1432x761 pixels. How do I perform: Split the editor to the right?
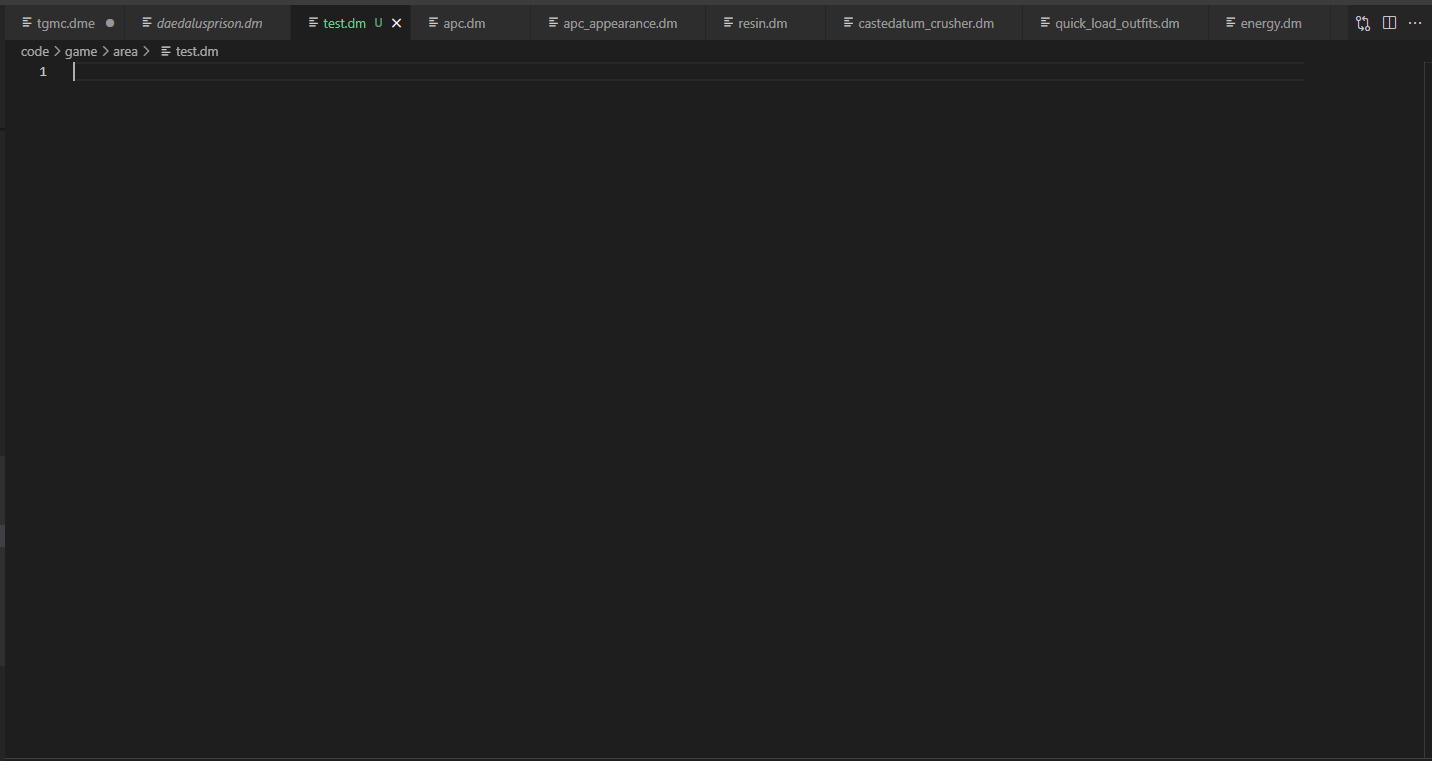point(1389,23)
